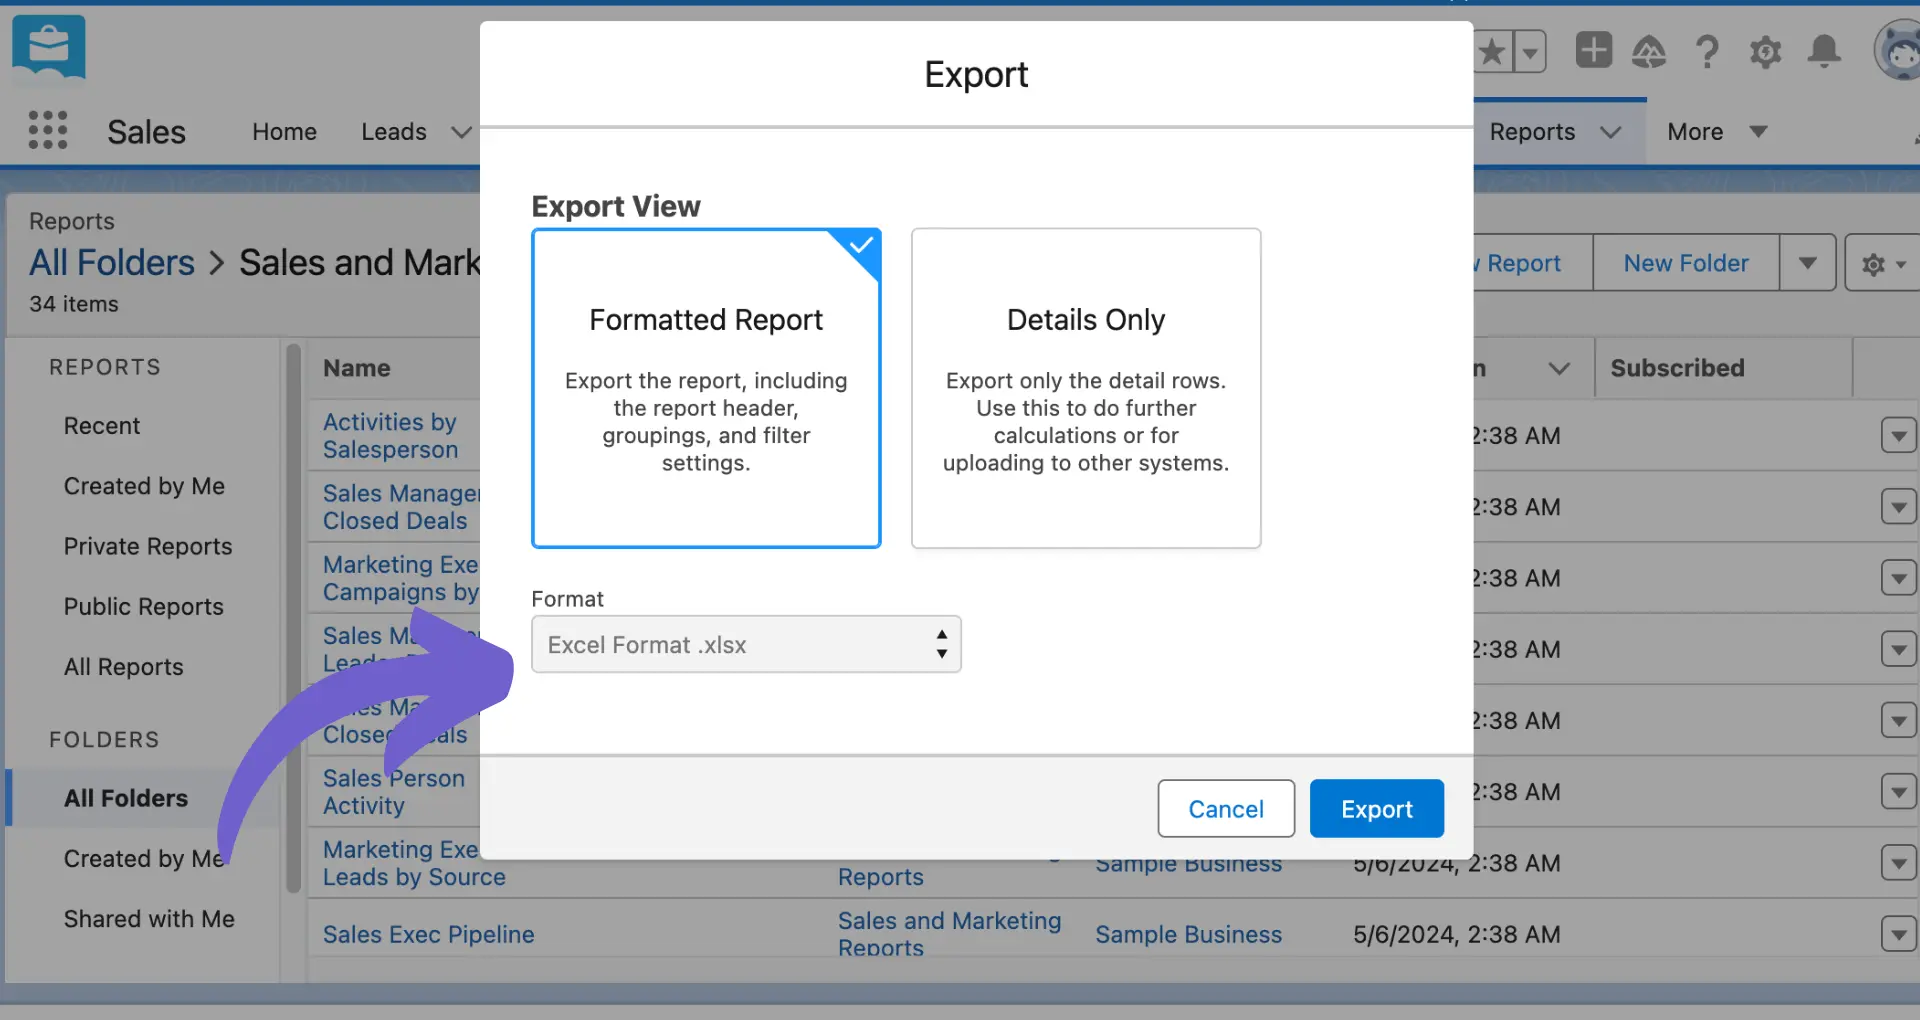This screenshot has width=1920, height=1020.
Task: Expand the Leads tab chevron menu
Action: tap(461, 132)
